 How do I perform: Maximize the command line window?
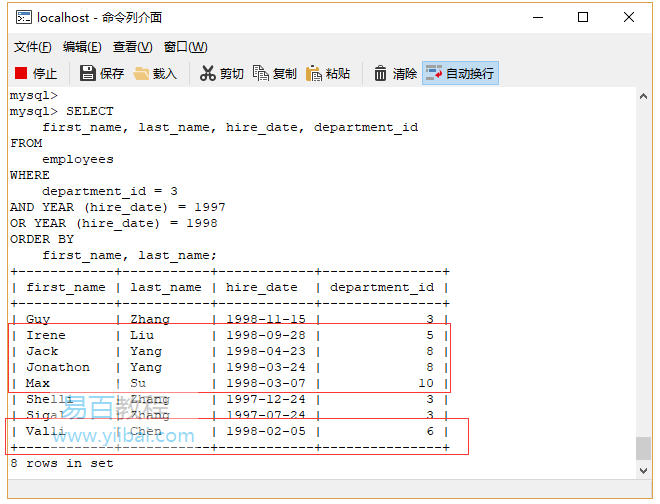(583, 17)
